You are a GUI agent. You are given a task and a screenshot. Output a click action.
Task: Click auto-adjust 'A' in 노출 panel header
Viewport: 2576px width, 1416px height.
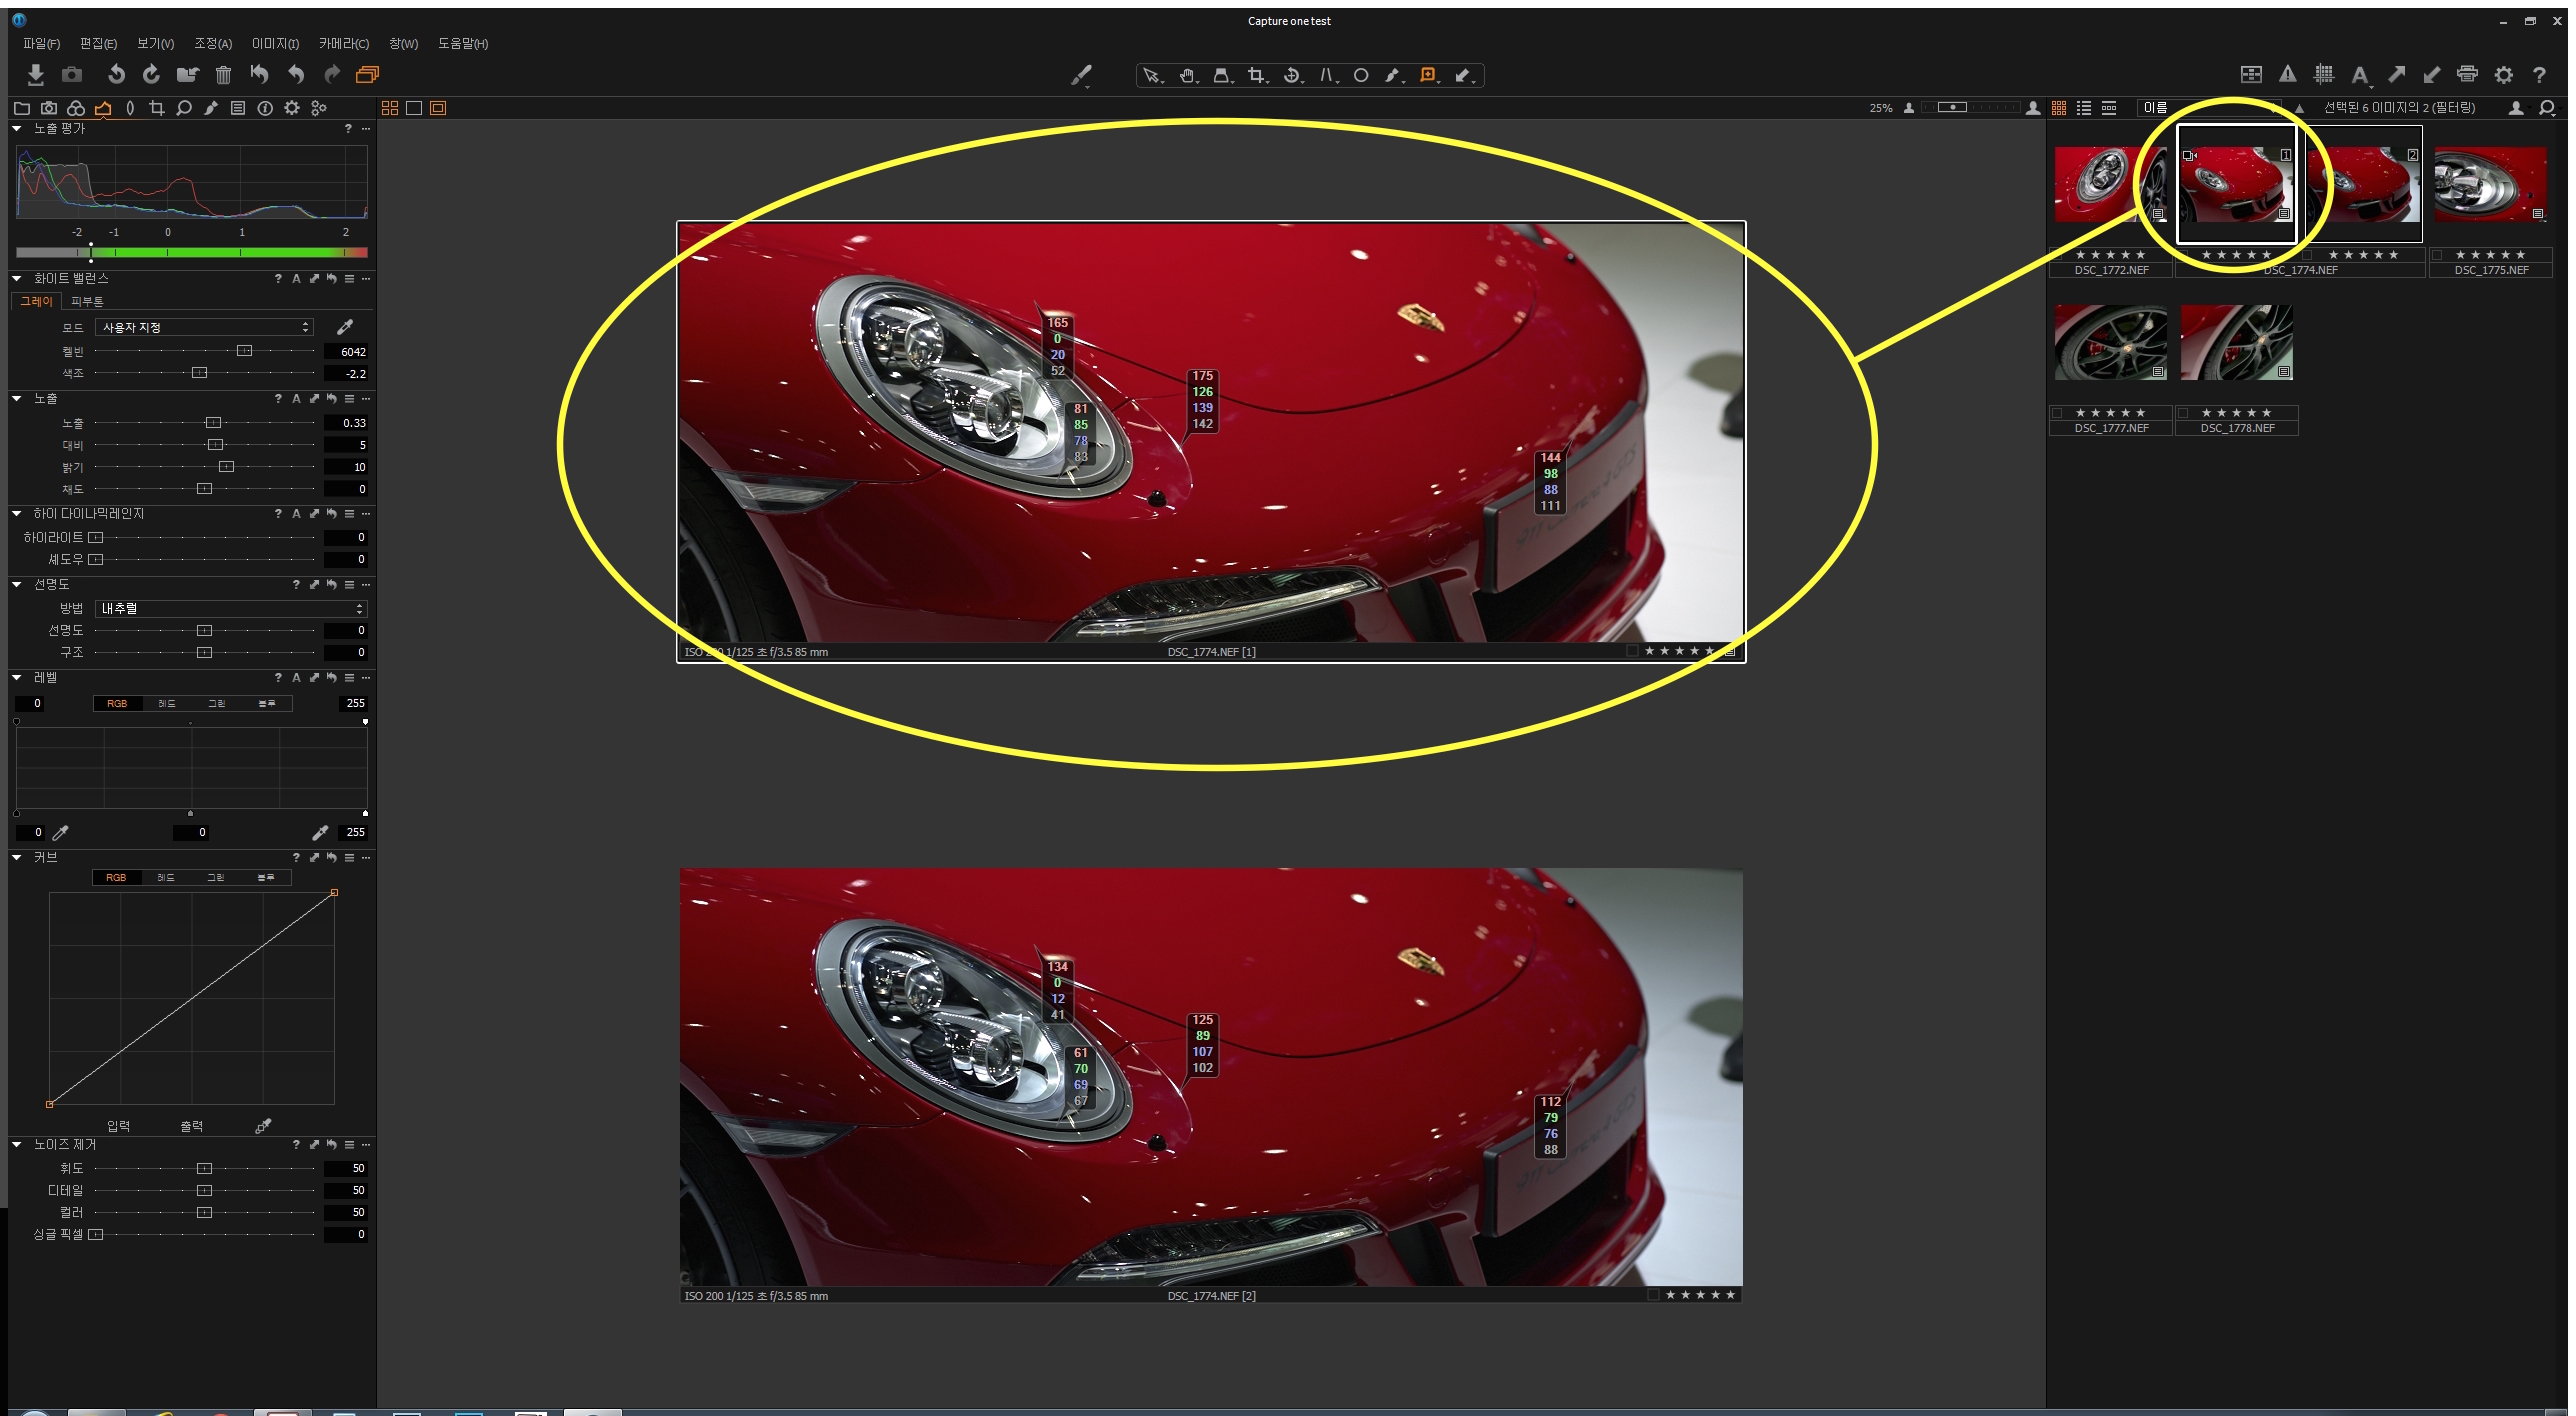point(296,399)
